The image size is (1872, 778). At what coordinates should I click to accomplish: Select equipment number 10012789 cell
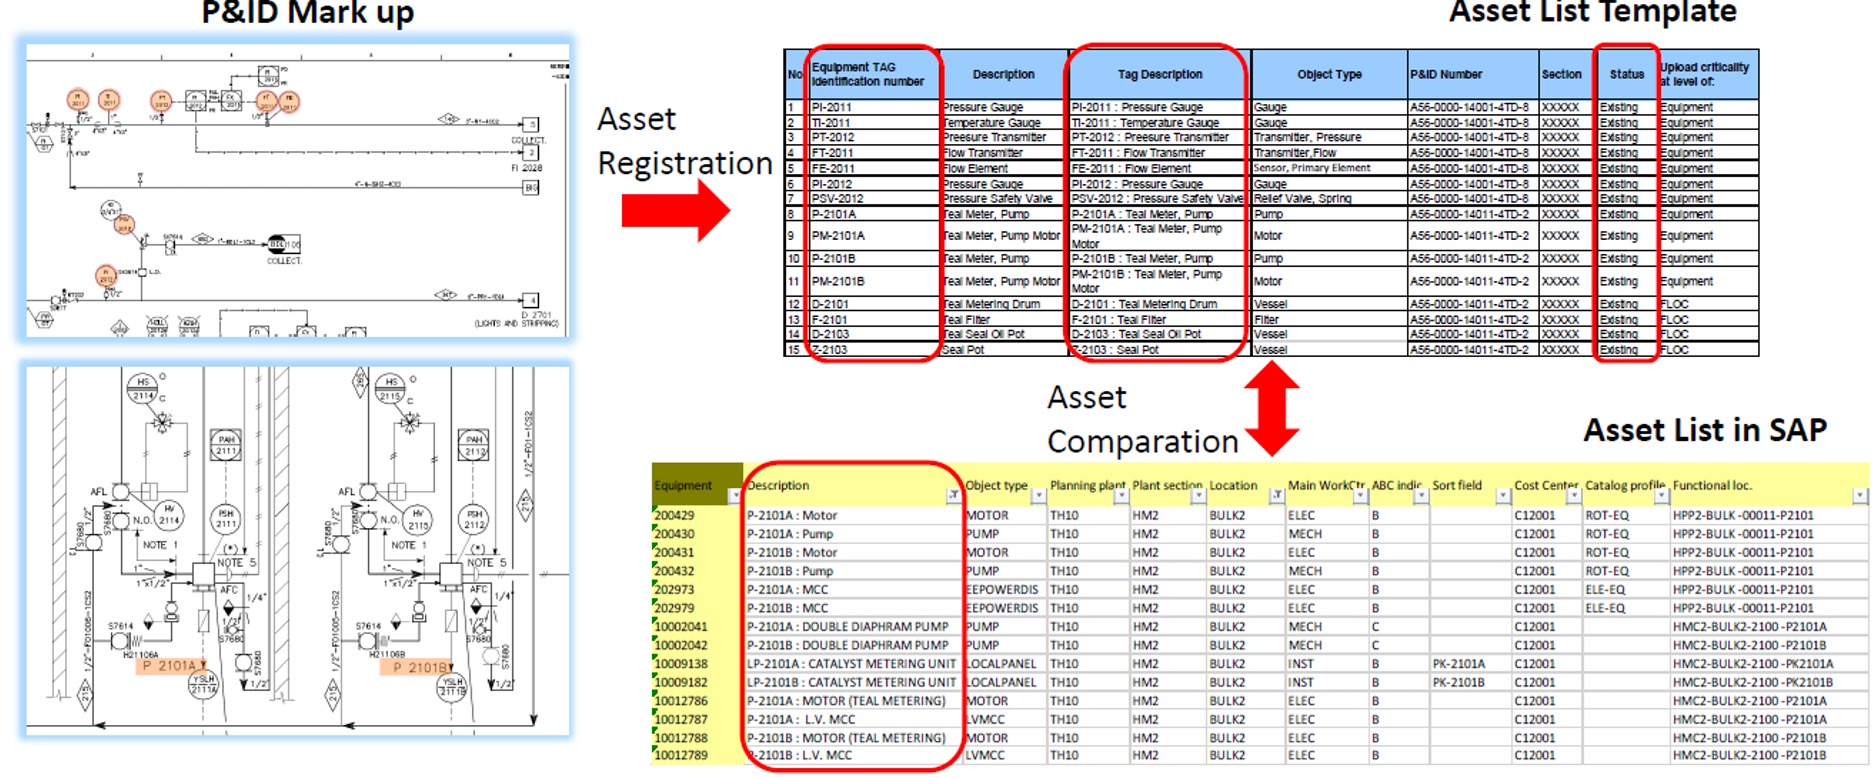697,756
